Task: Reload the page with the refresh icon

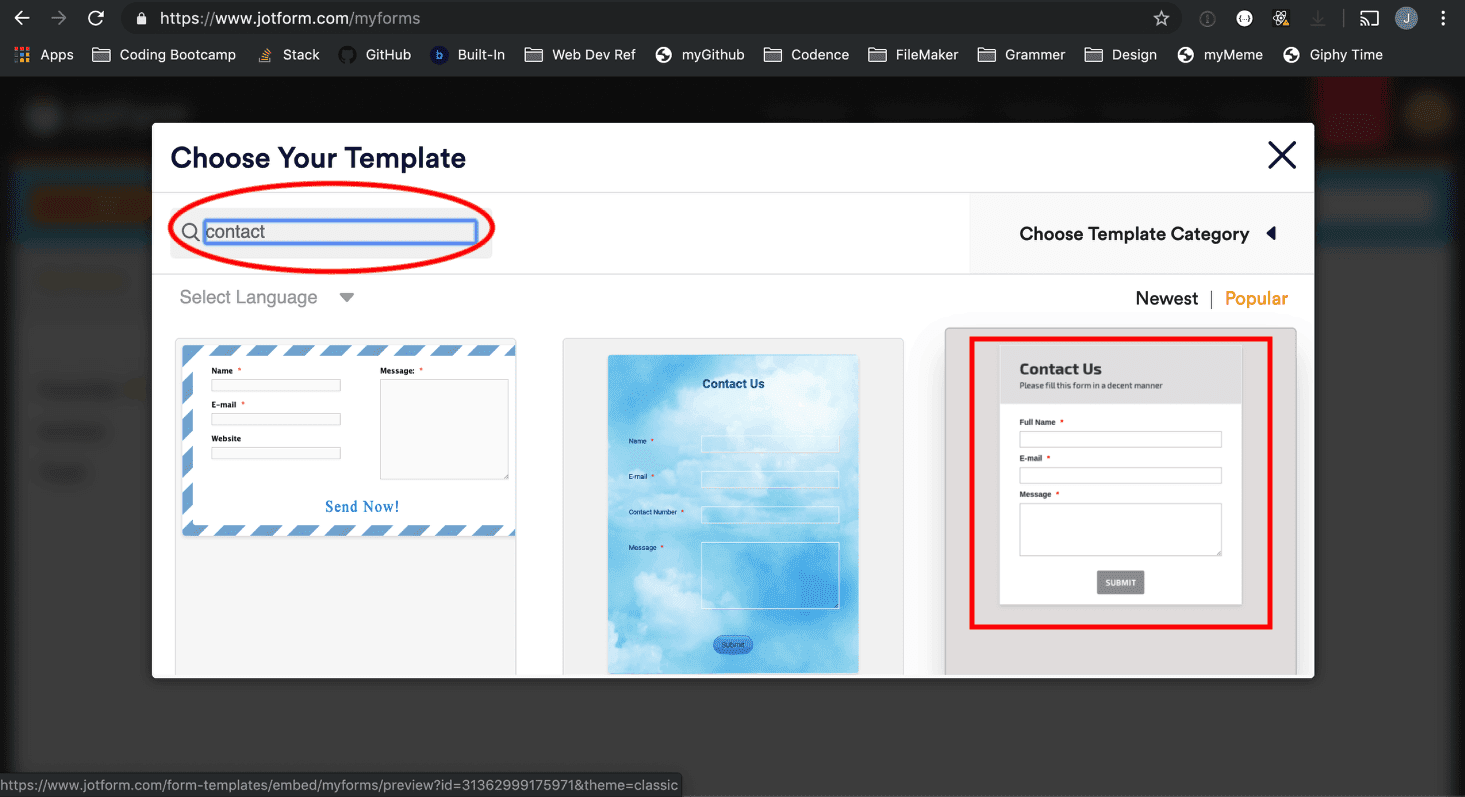Action: (95, 17)
